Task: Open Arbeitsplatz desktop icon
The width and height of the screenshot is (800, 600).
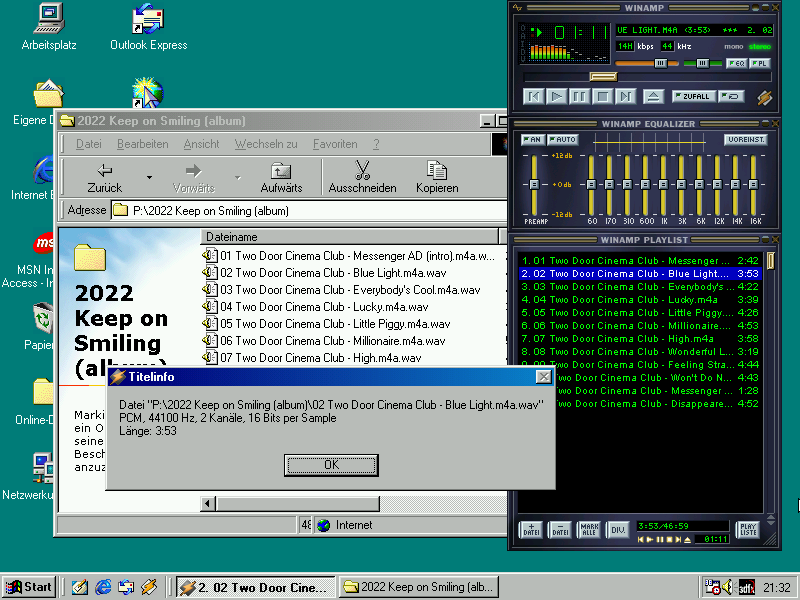Action: pyautogui.click(x=49, y=27)
